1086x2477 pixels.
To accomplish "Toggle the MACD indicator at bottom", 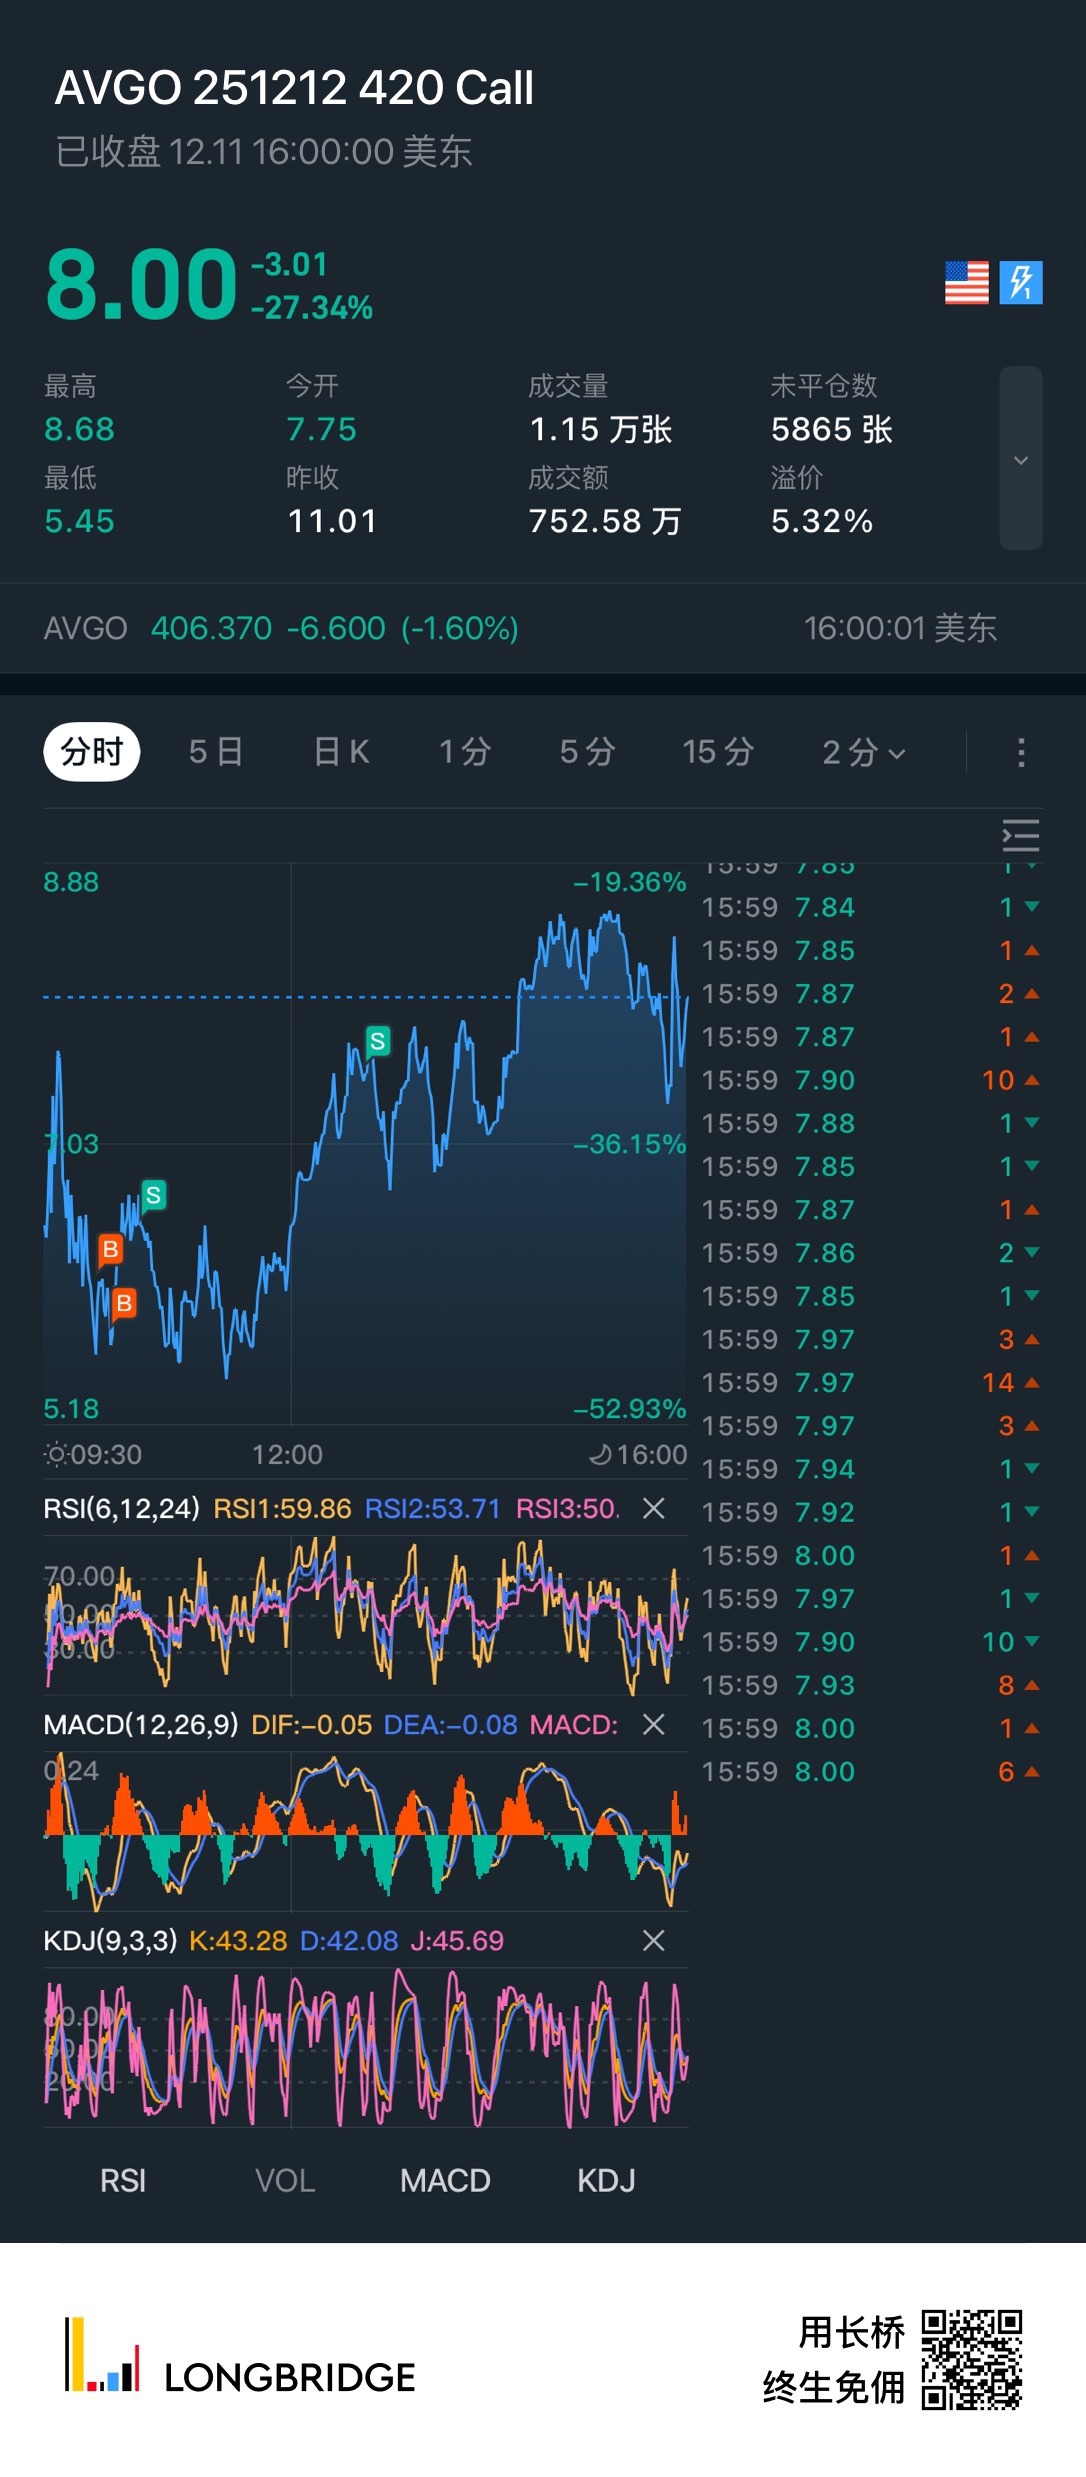I will pyautogui.click(x=445, y=2180).
